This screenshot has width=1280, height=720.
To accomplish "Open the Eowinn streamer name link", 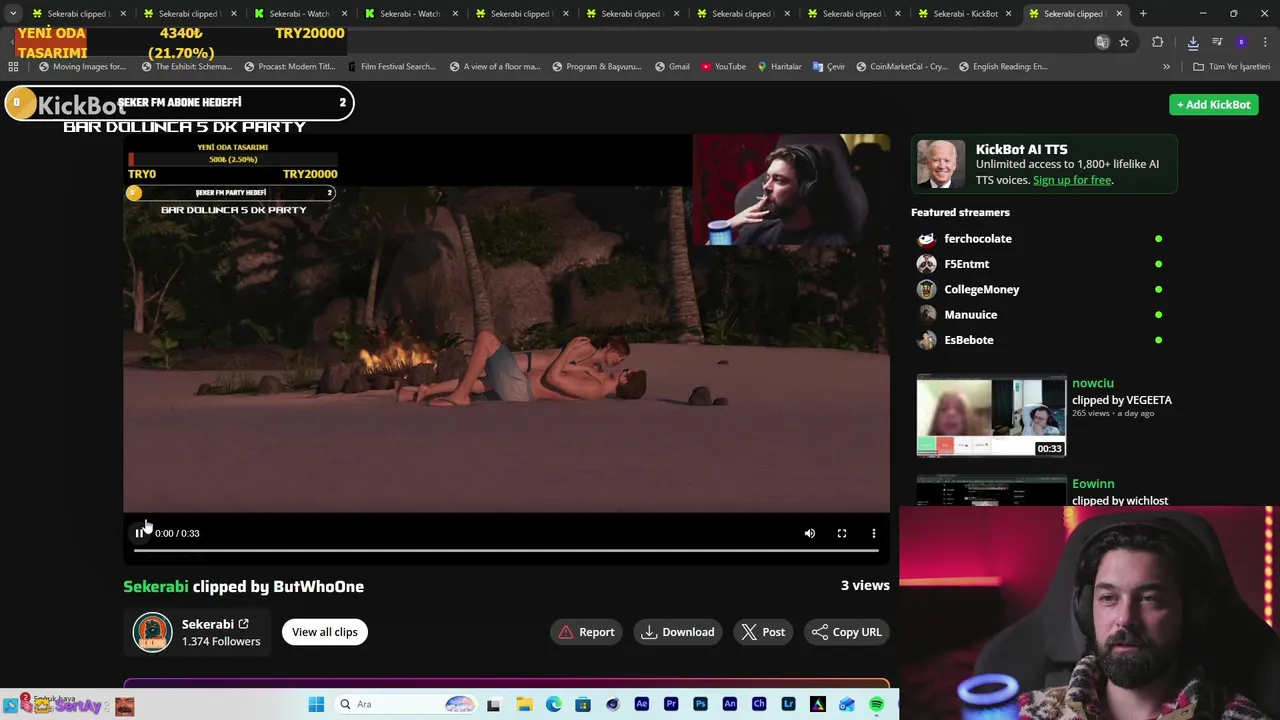I will click(1093, 484).
